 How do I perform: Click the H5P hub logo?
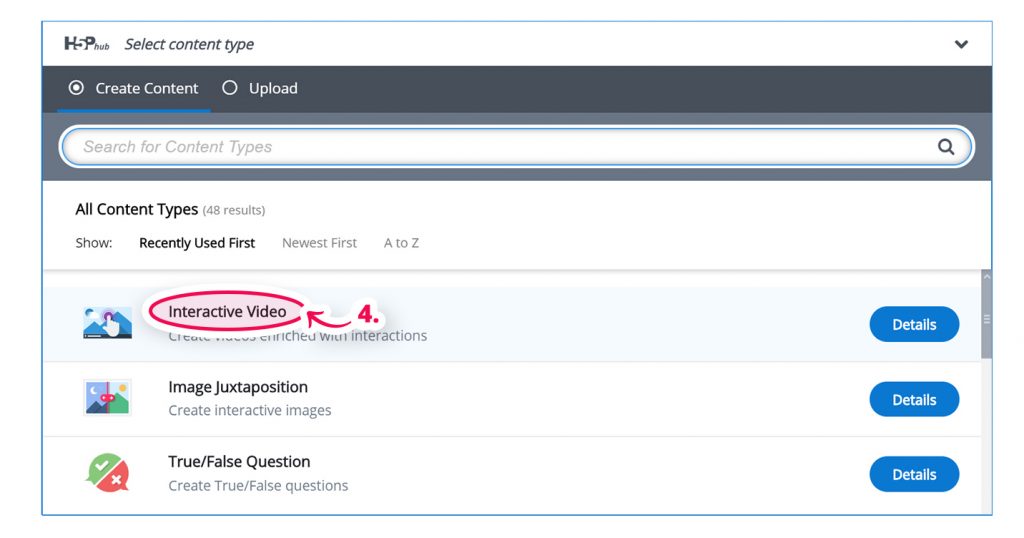(86, 44)
